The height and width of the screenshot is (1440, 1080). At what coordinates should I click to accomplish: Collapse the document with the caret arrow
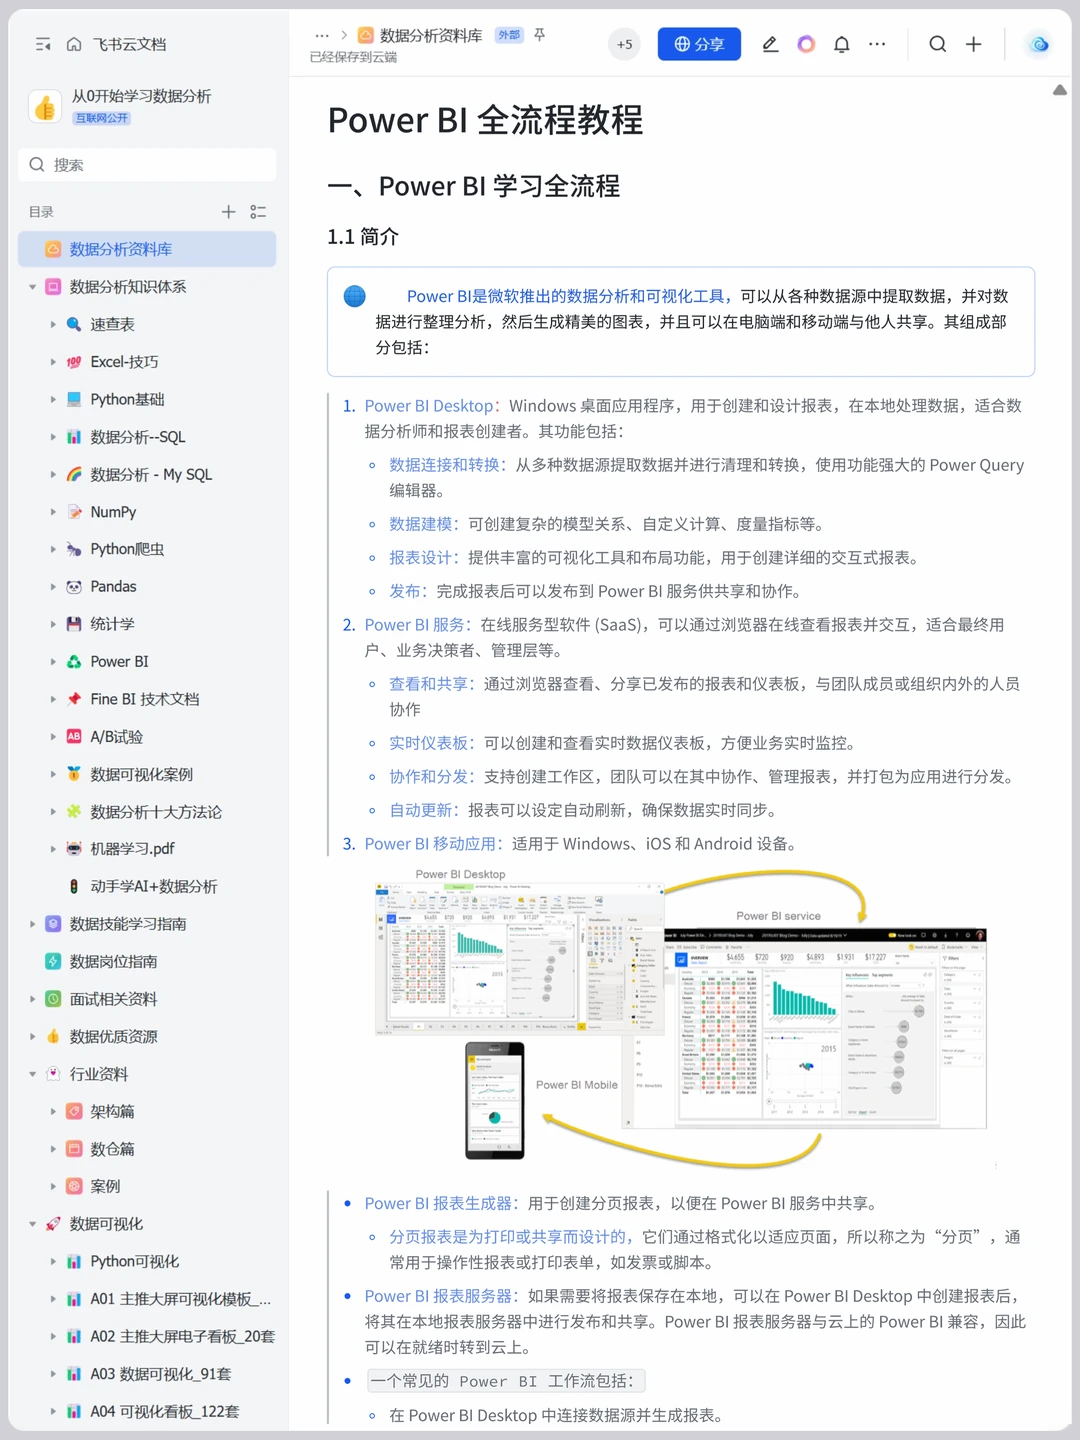(x=1060, y=88)
